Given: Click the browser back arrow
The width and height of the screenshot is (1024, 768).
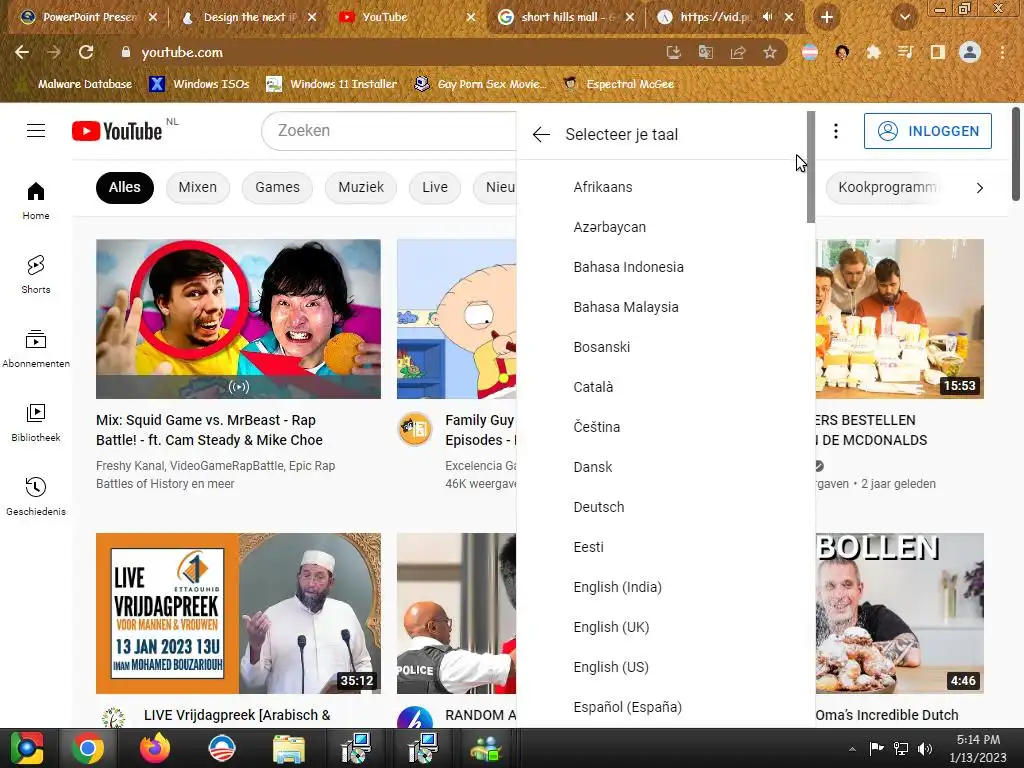Looking at the screenshot, I should [x=22, y=52].
